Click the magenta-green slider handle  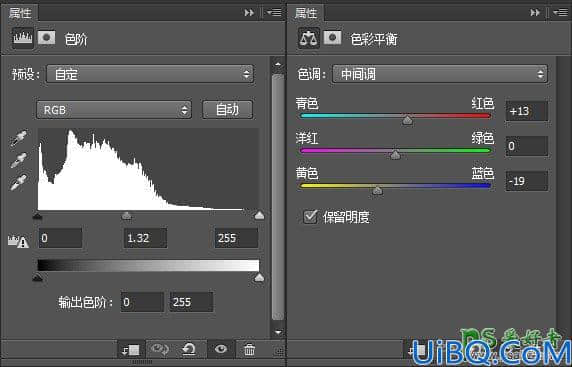point(395,155)
